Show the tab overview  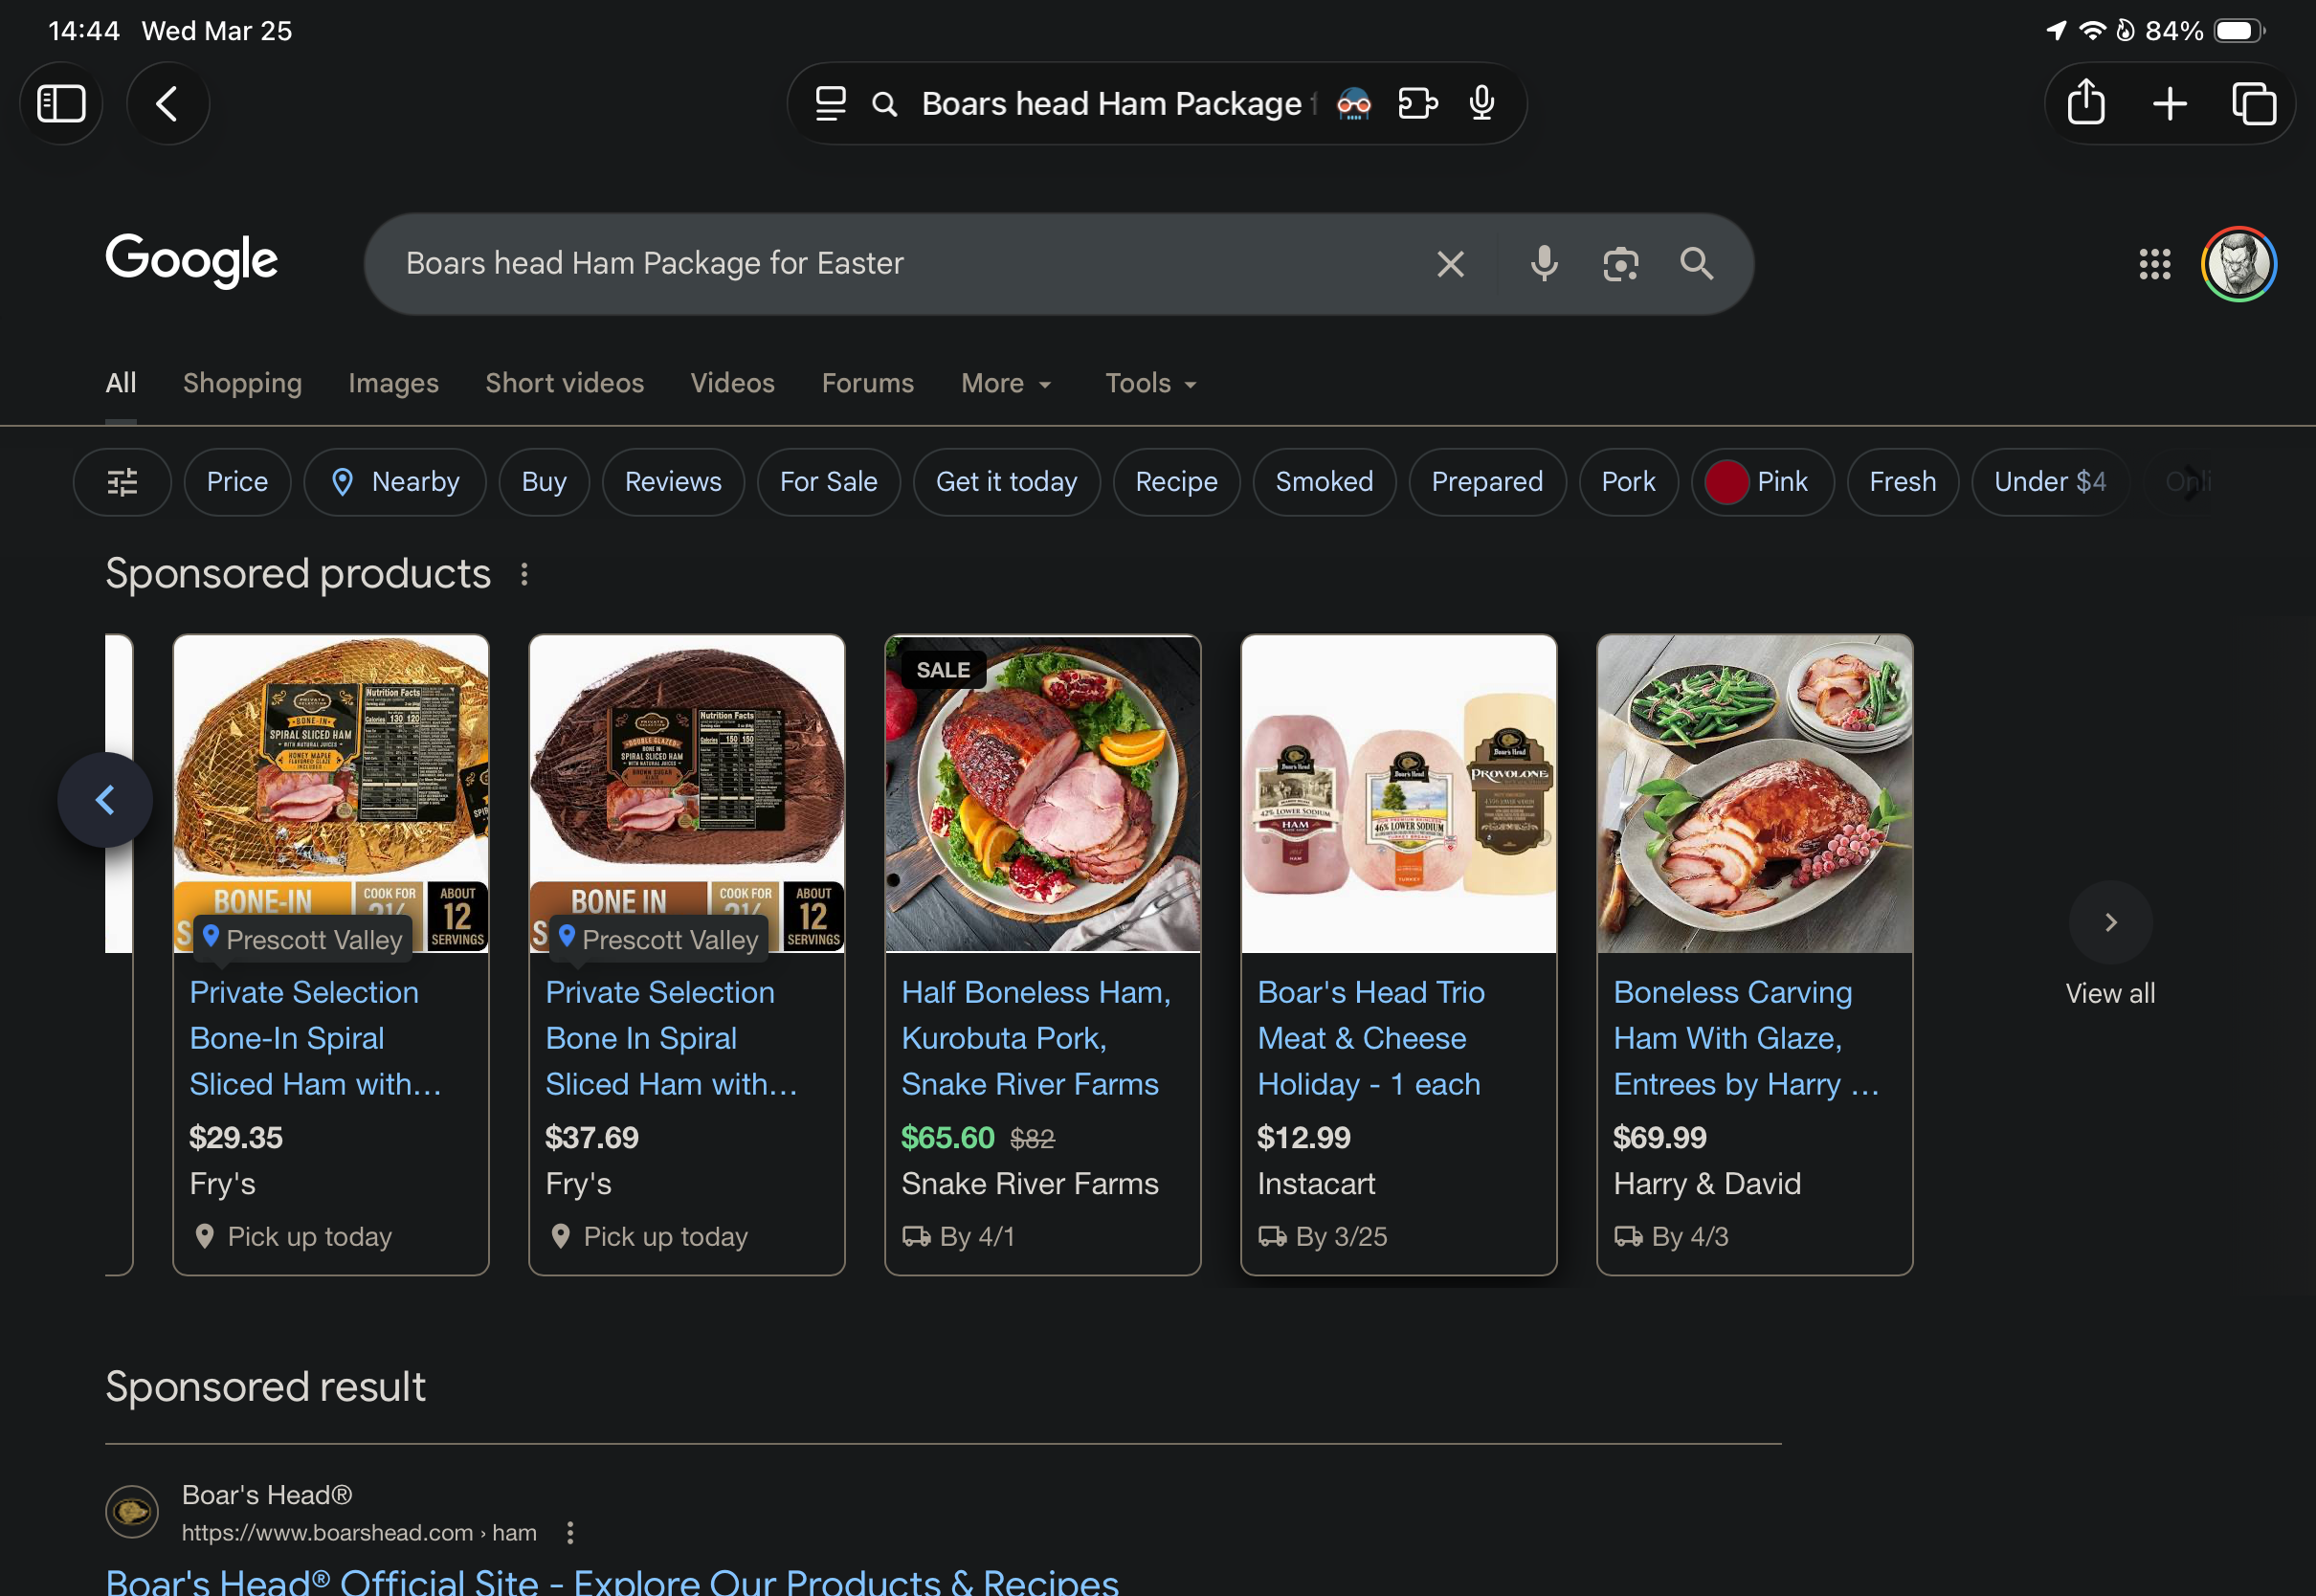point(2254,103)
